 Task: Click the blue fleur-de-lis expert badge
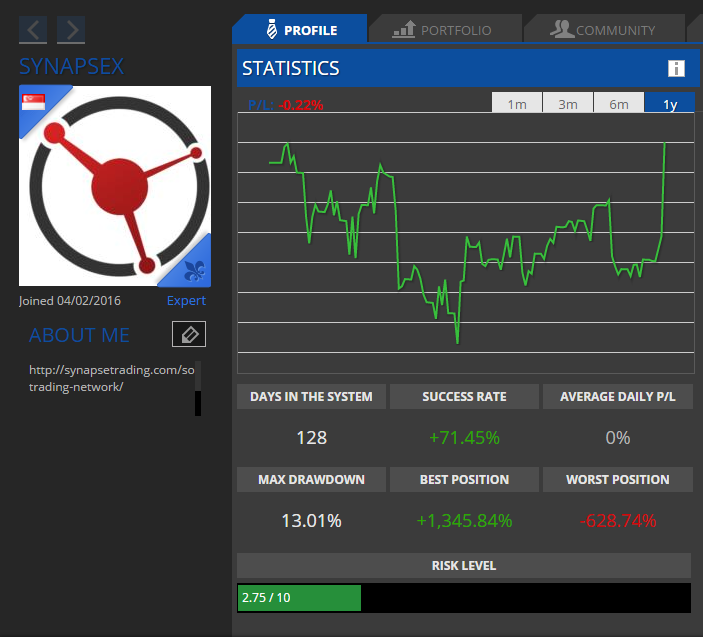point(195,269)
